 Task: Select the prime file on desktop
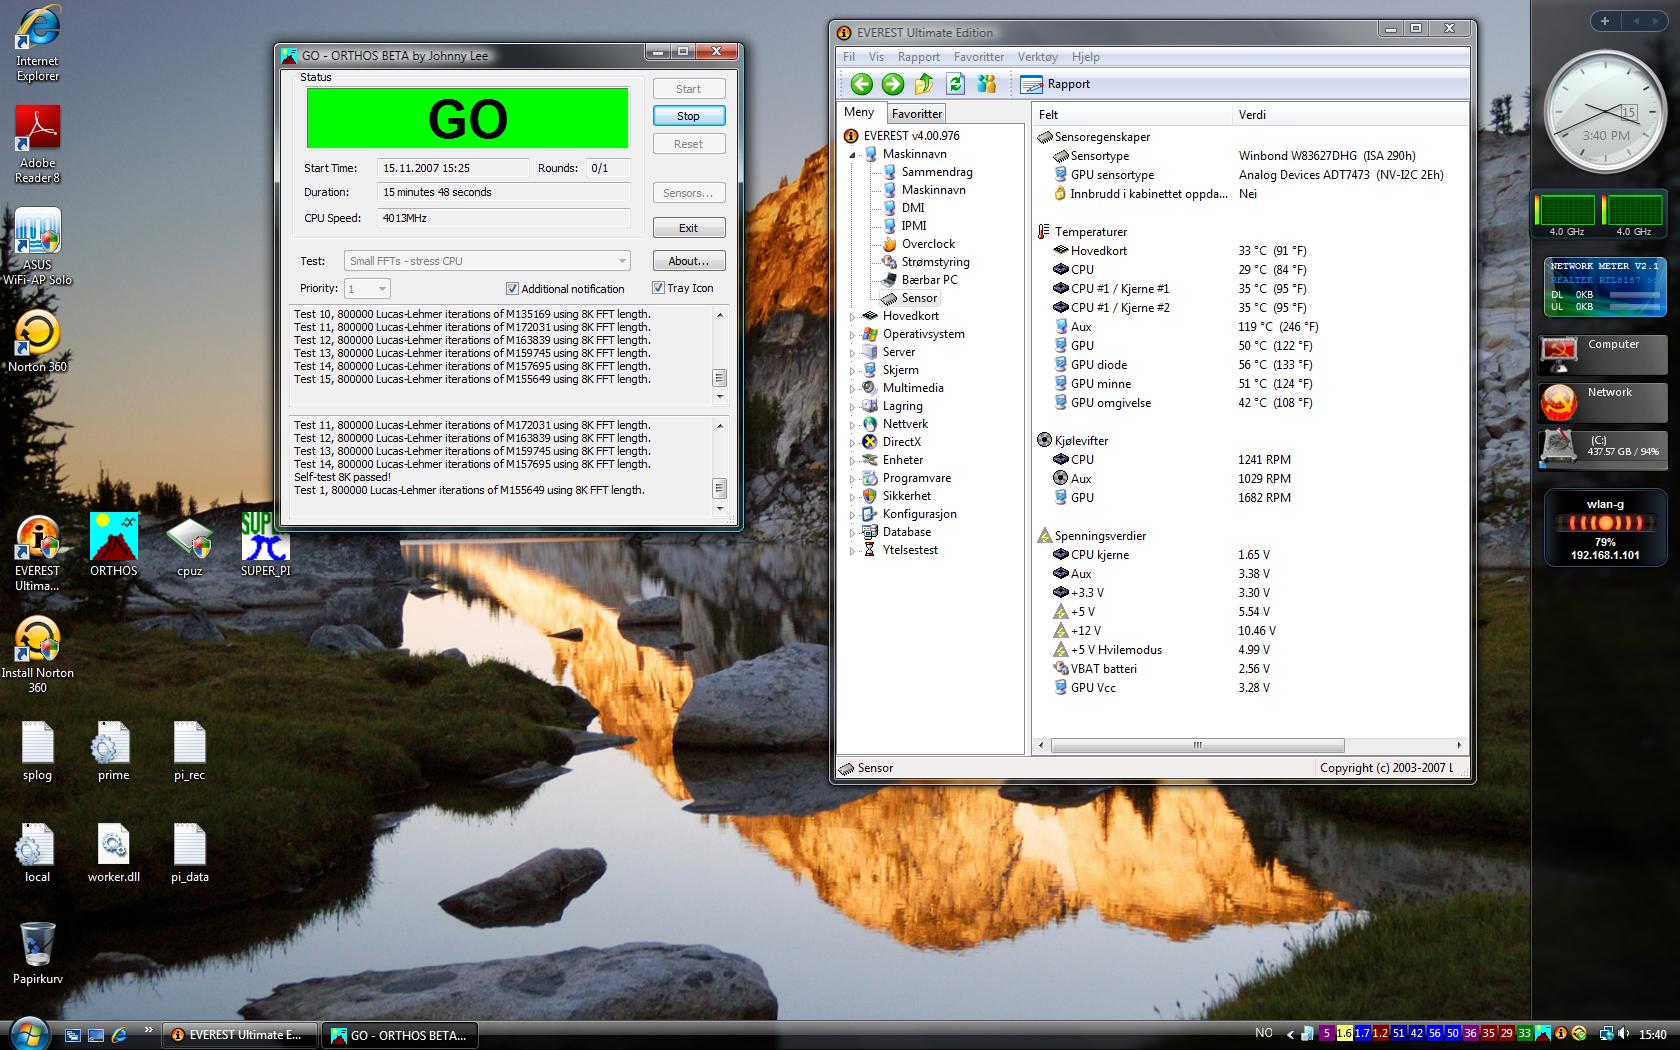[x=113, y=751]
